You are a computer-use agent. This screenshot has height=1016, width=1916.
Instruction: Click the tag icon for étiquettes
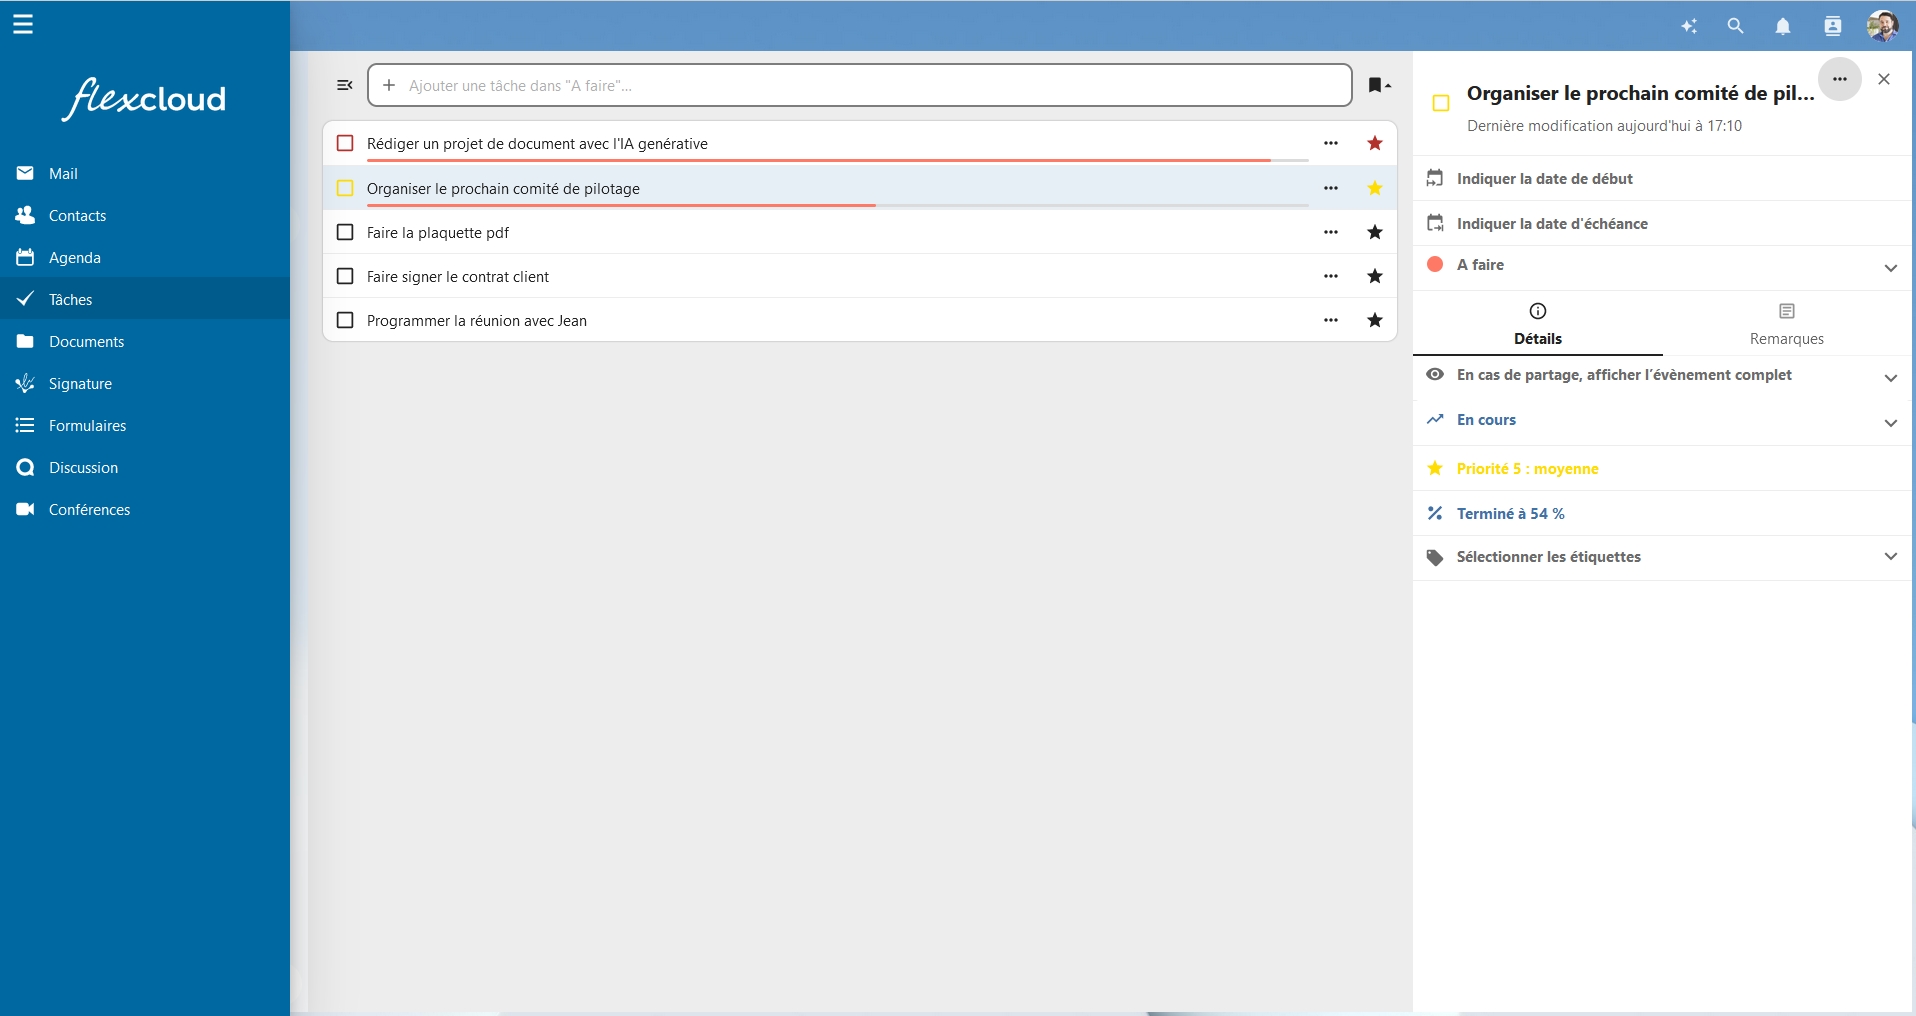1435,558
